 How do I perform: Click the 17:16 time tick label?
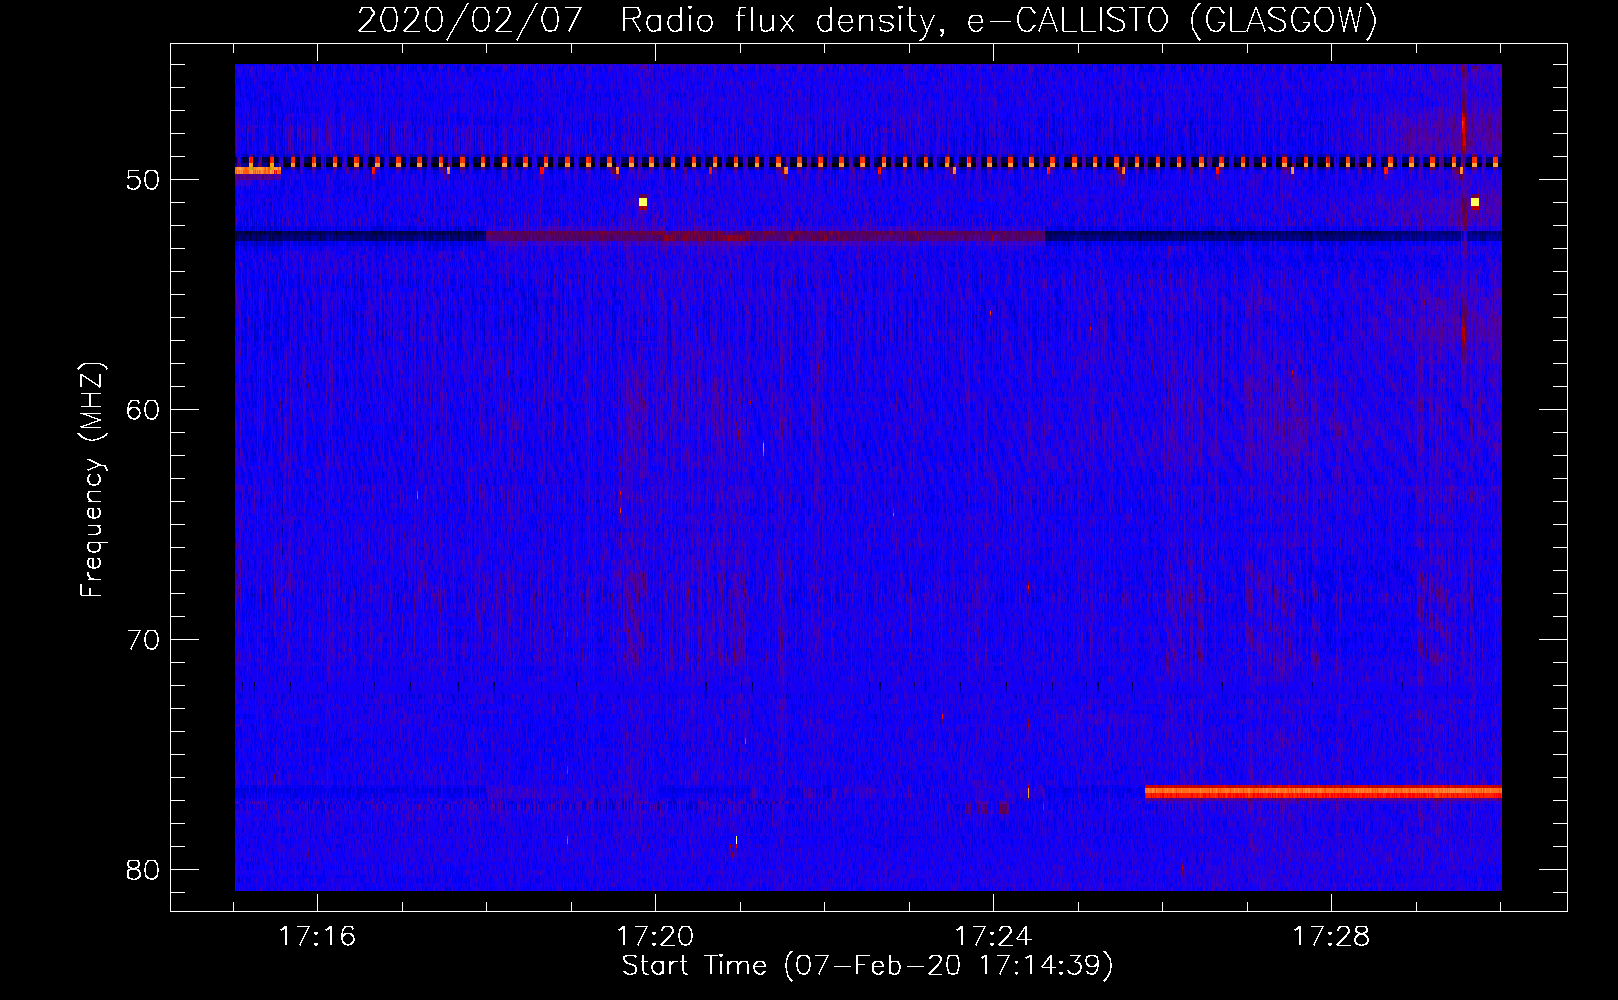(317, 937)
